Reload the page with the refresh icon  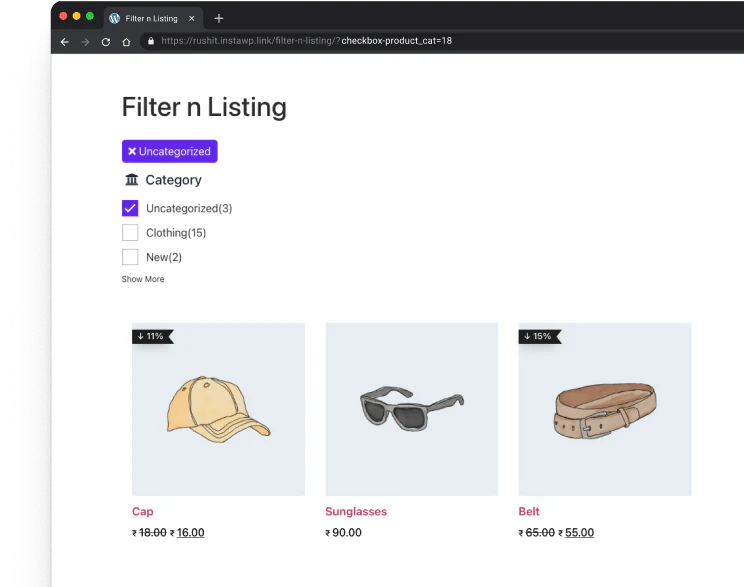(106, 42)
